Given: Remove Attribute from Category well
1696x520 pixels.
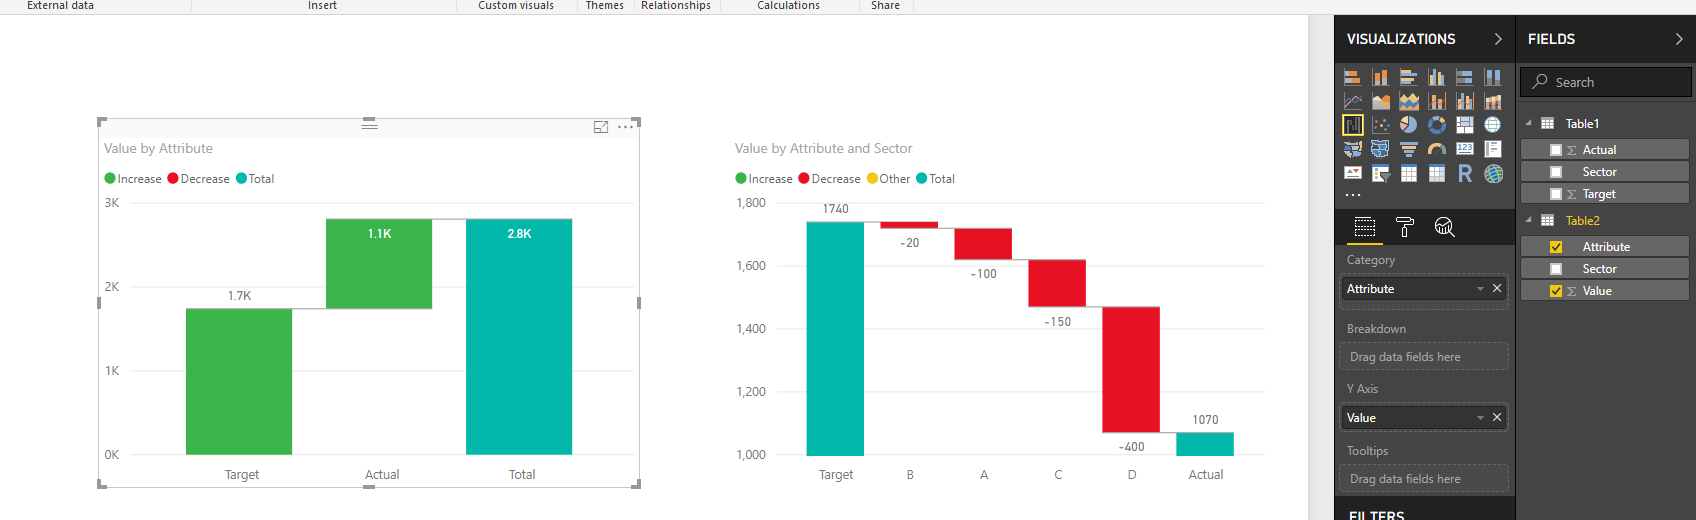Looking at the screenshot, I should tap(1497, 289).
